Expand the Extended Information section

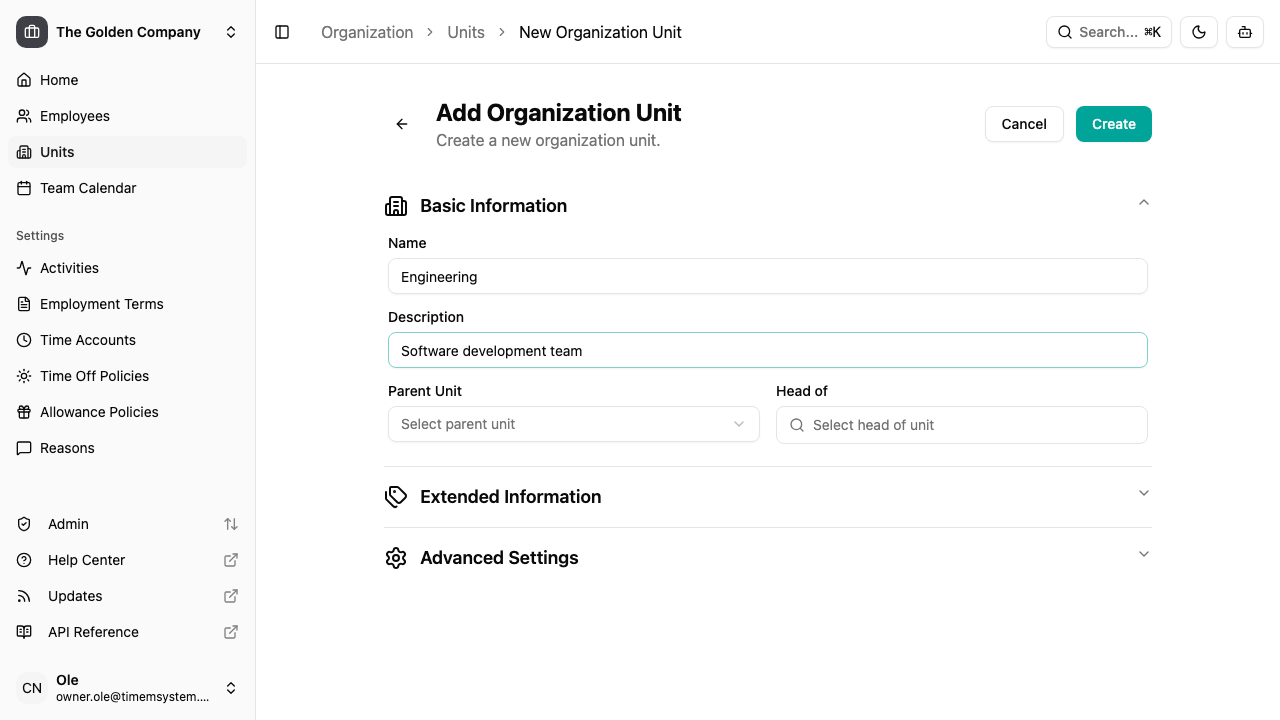pos(1143,493)
